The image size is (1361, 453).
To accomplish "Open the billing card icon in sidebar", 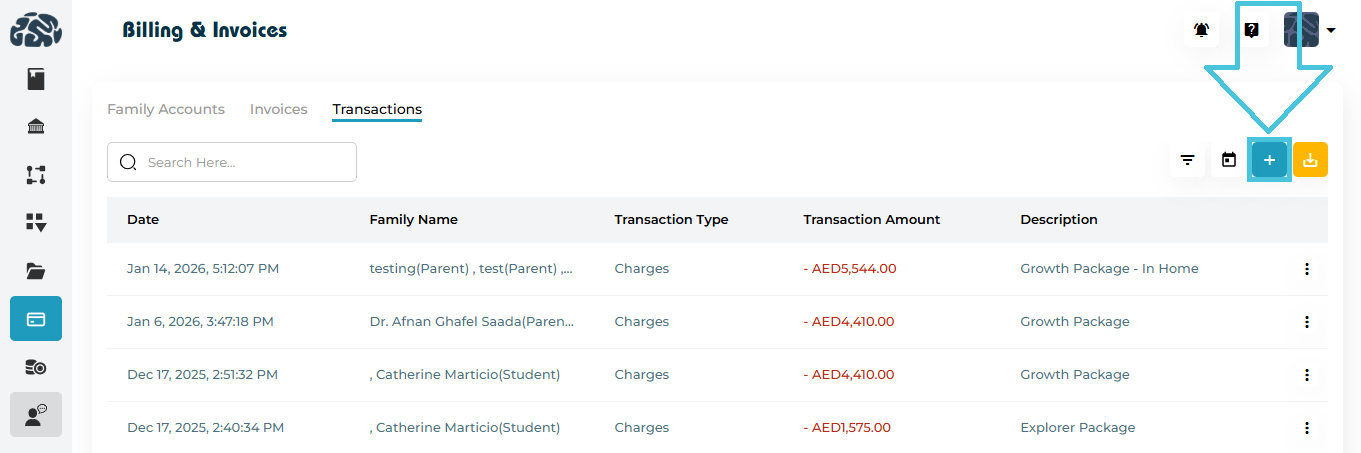I will point(36,319).
